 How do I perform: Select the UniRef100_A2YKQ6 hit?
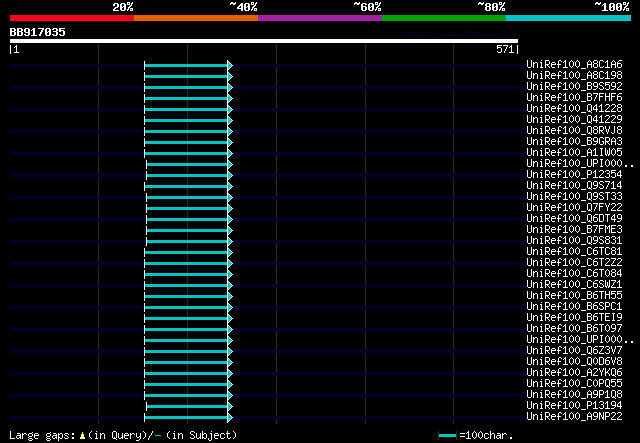coord(574,373)
